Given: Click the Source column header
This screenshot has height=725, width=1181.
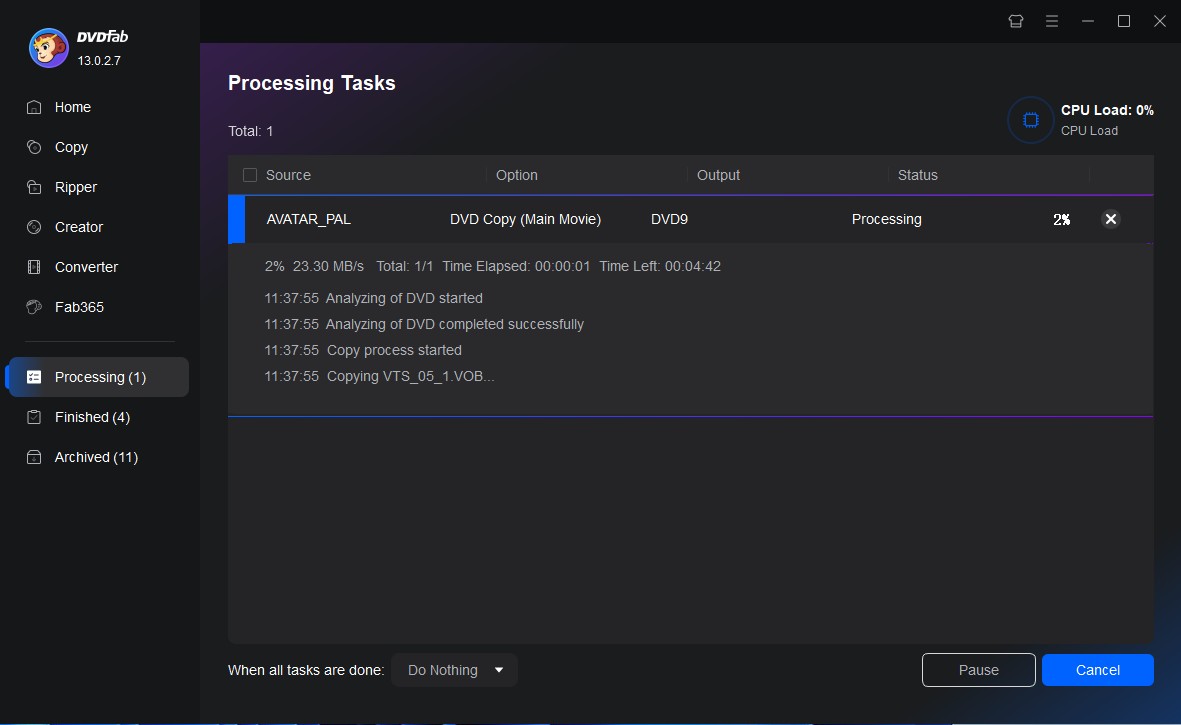Looking at the screenshot, I should click(288, 175).
